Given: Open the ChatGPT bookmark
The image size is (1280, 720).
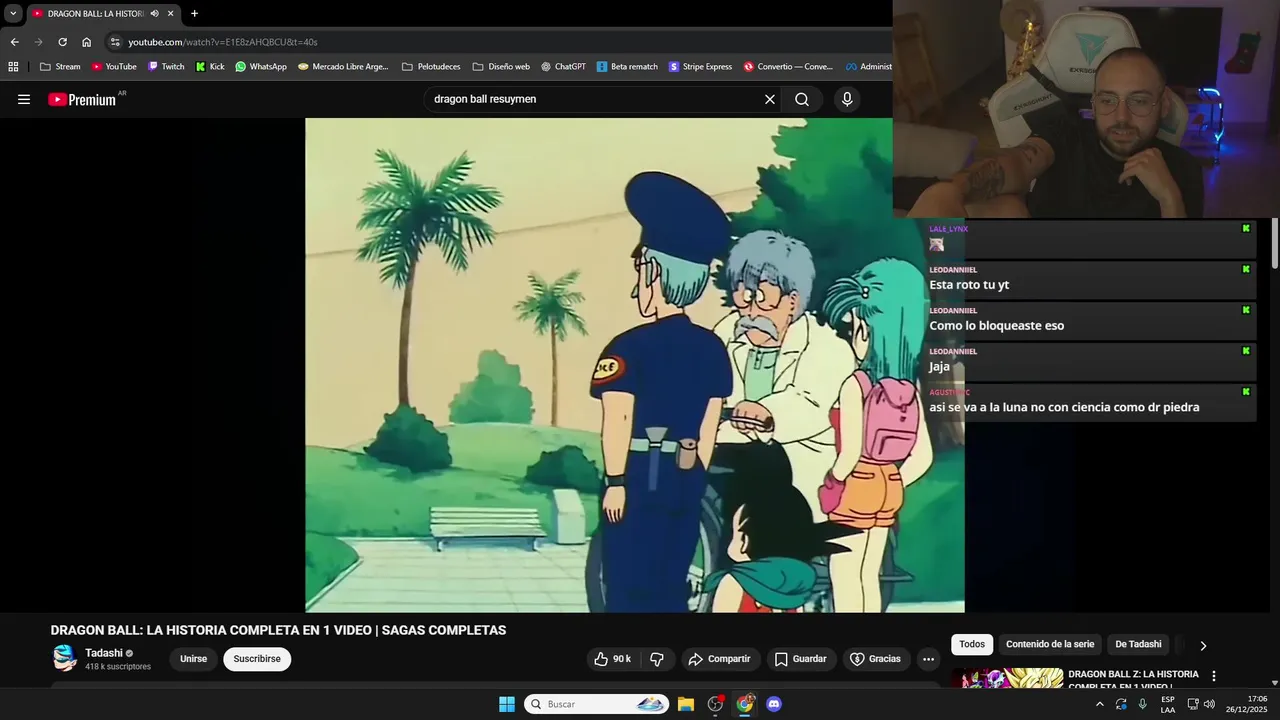Looking at the screenshot, I should pyautogui.click(x=563, y=67).
